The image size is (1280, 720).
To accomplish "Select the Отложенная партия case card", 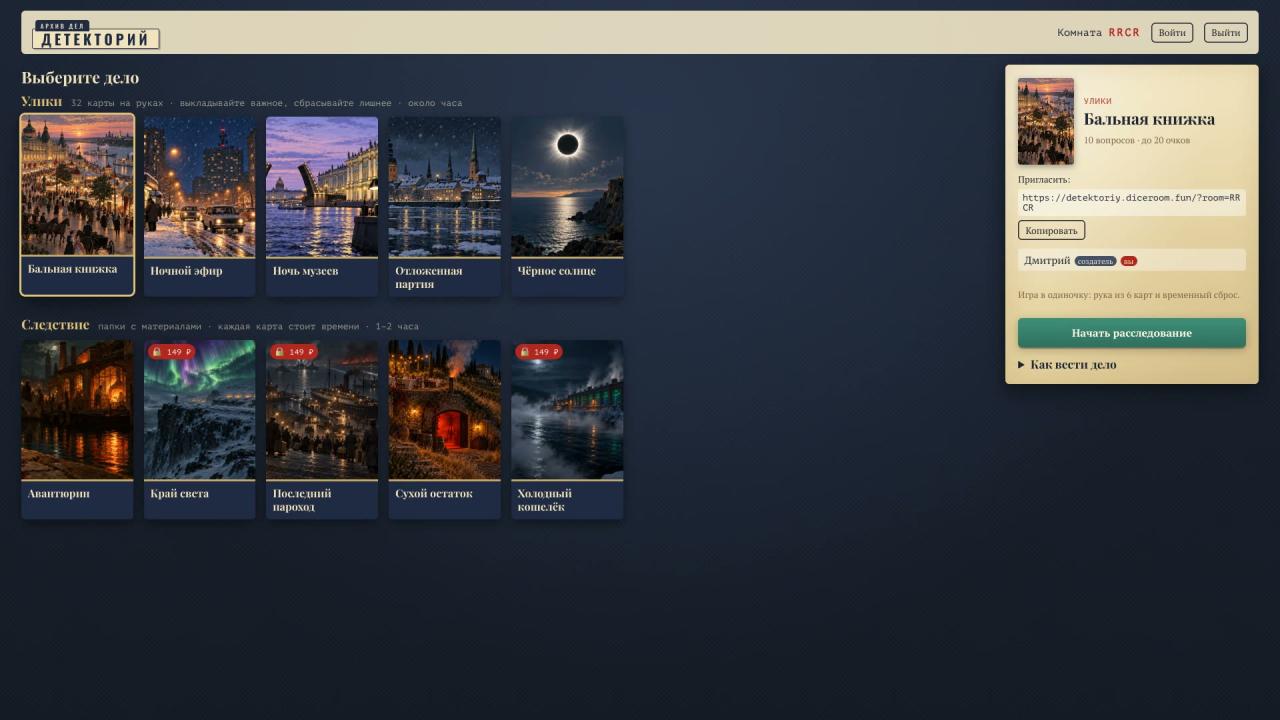I will click(445, 206).
